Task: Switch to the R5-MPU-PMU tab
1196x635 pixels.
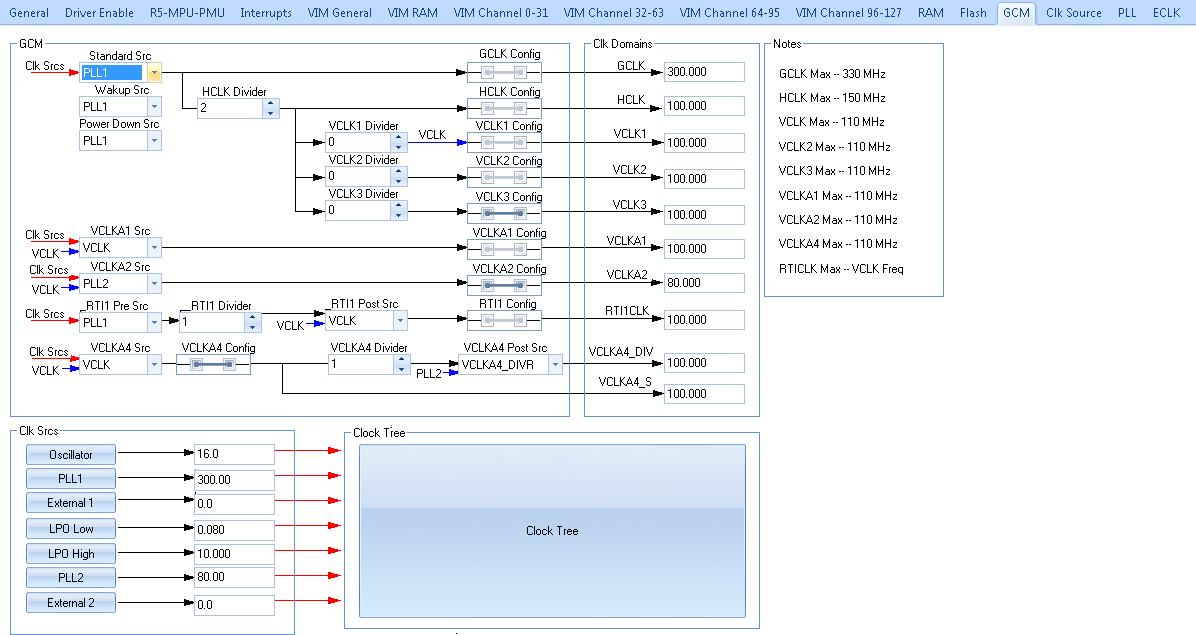Action: [187, 13]
